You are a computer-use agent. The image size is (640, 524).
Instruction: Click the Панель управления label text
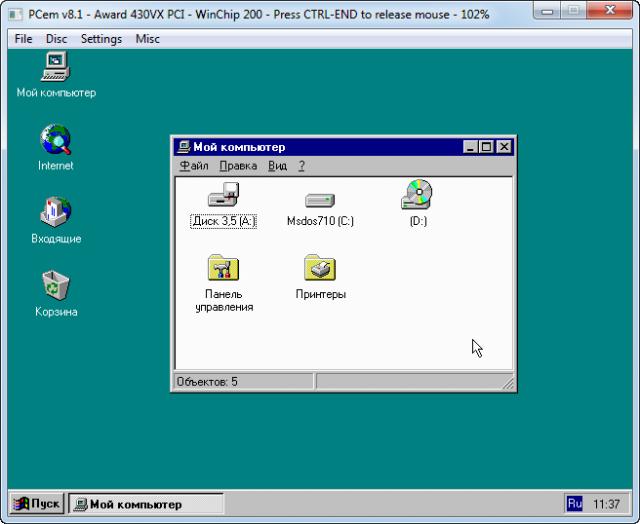click(x=224, y=301)
